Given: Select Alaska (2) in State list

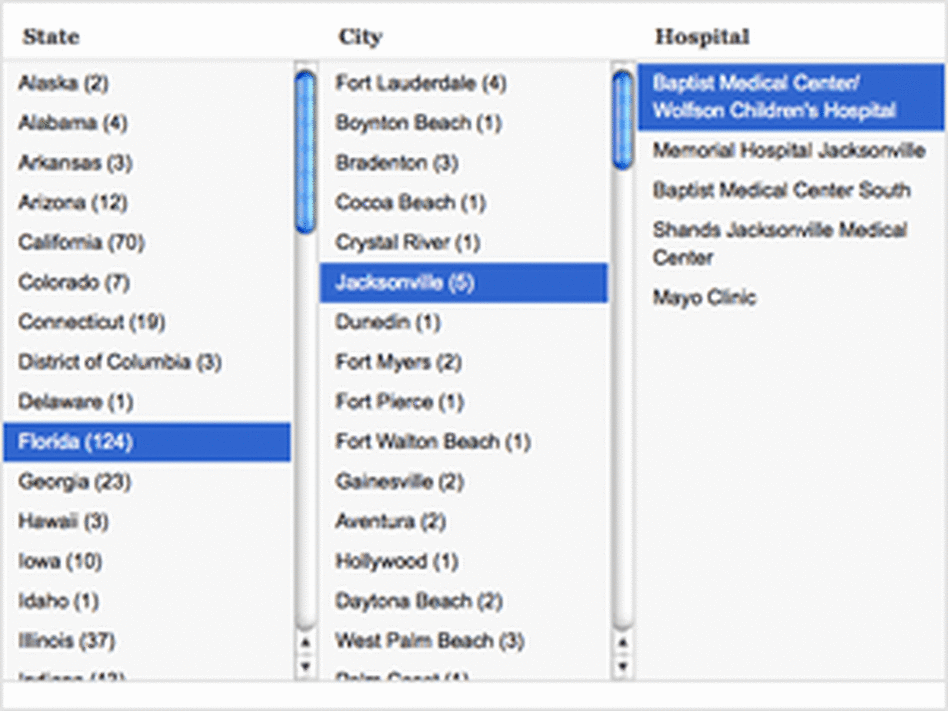Looking at the screenshot, I should [147, 83].
